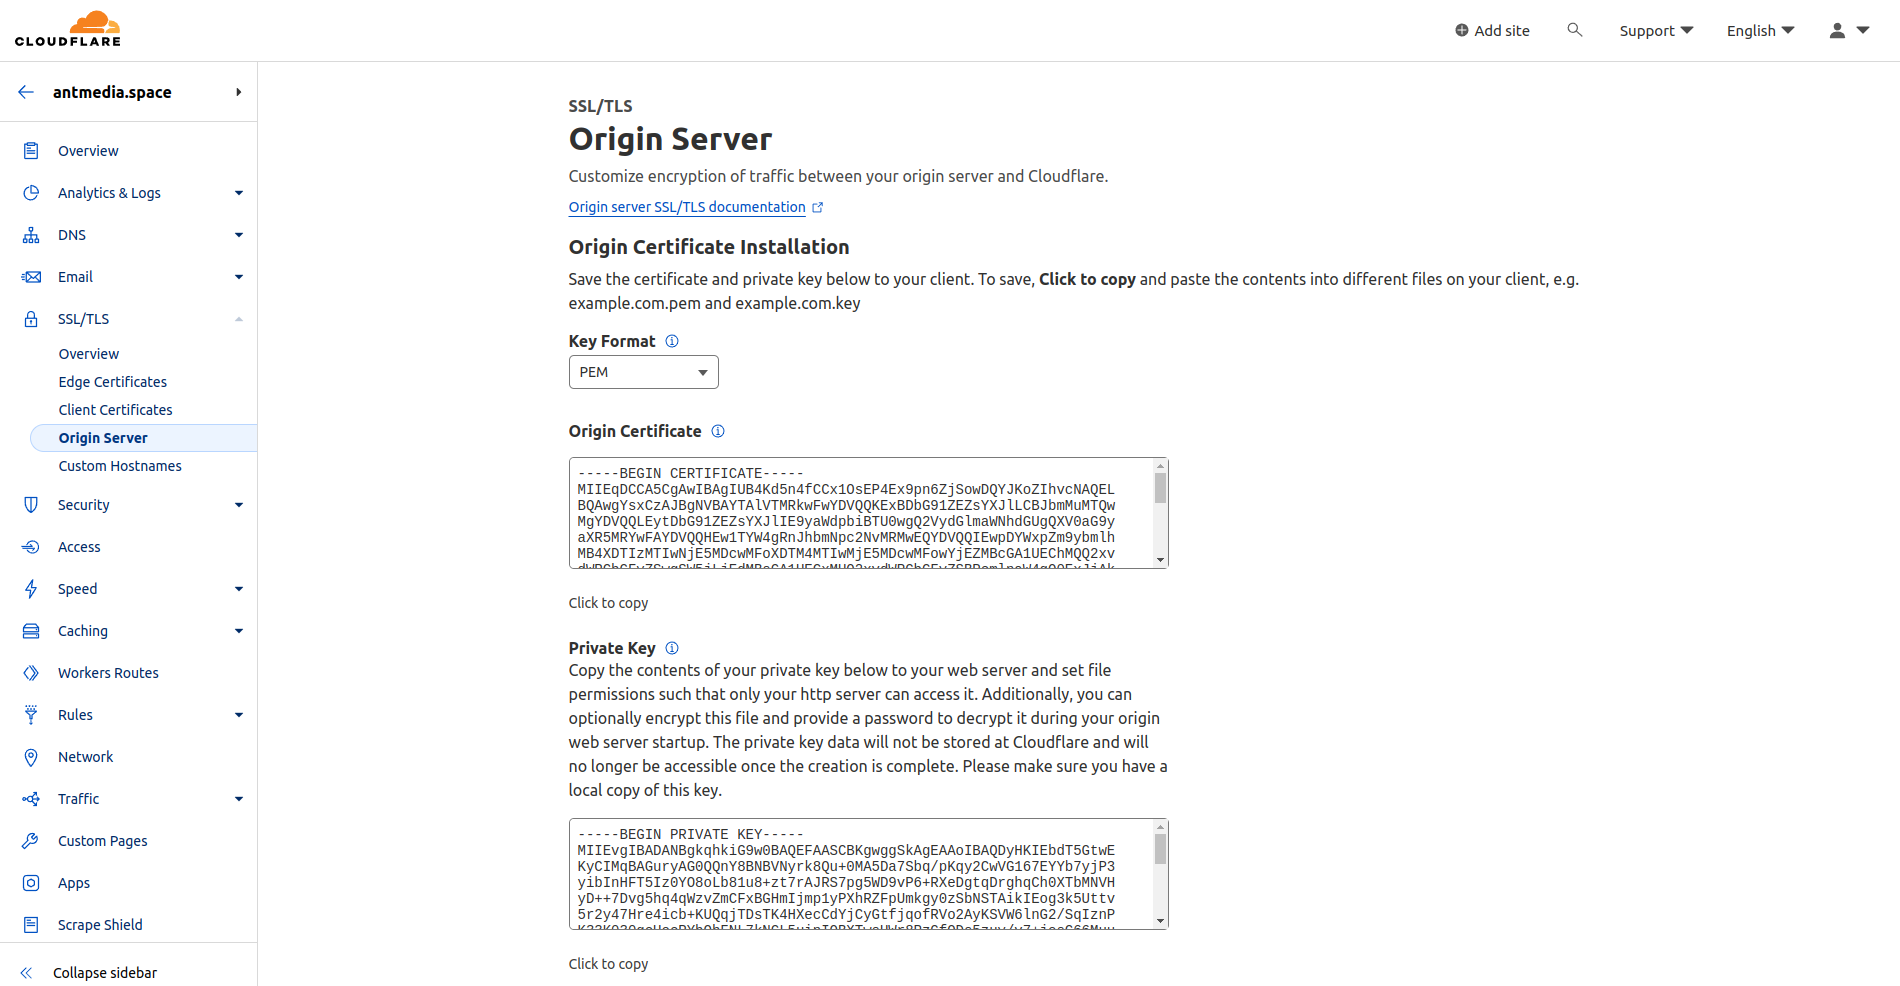Open the Key Format PEM dropdown
Screen dimensions: 1900x986
(643, 372)
